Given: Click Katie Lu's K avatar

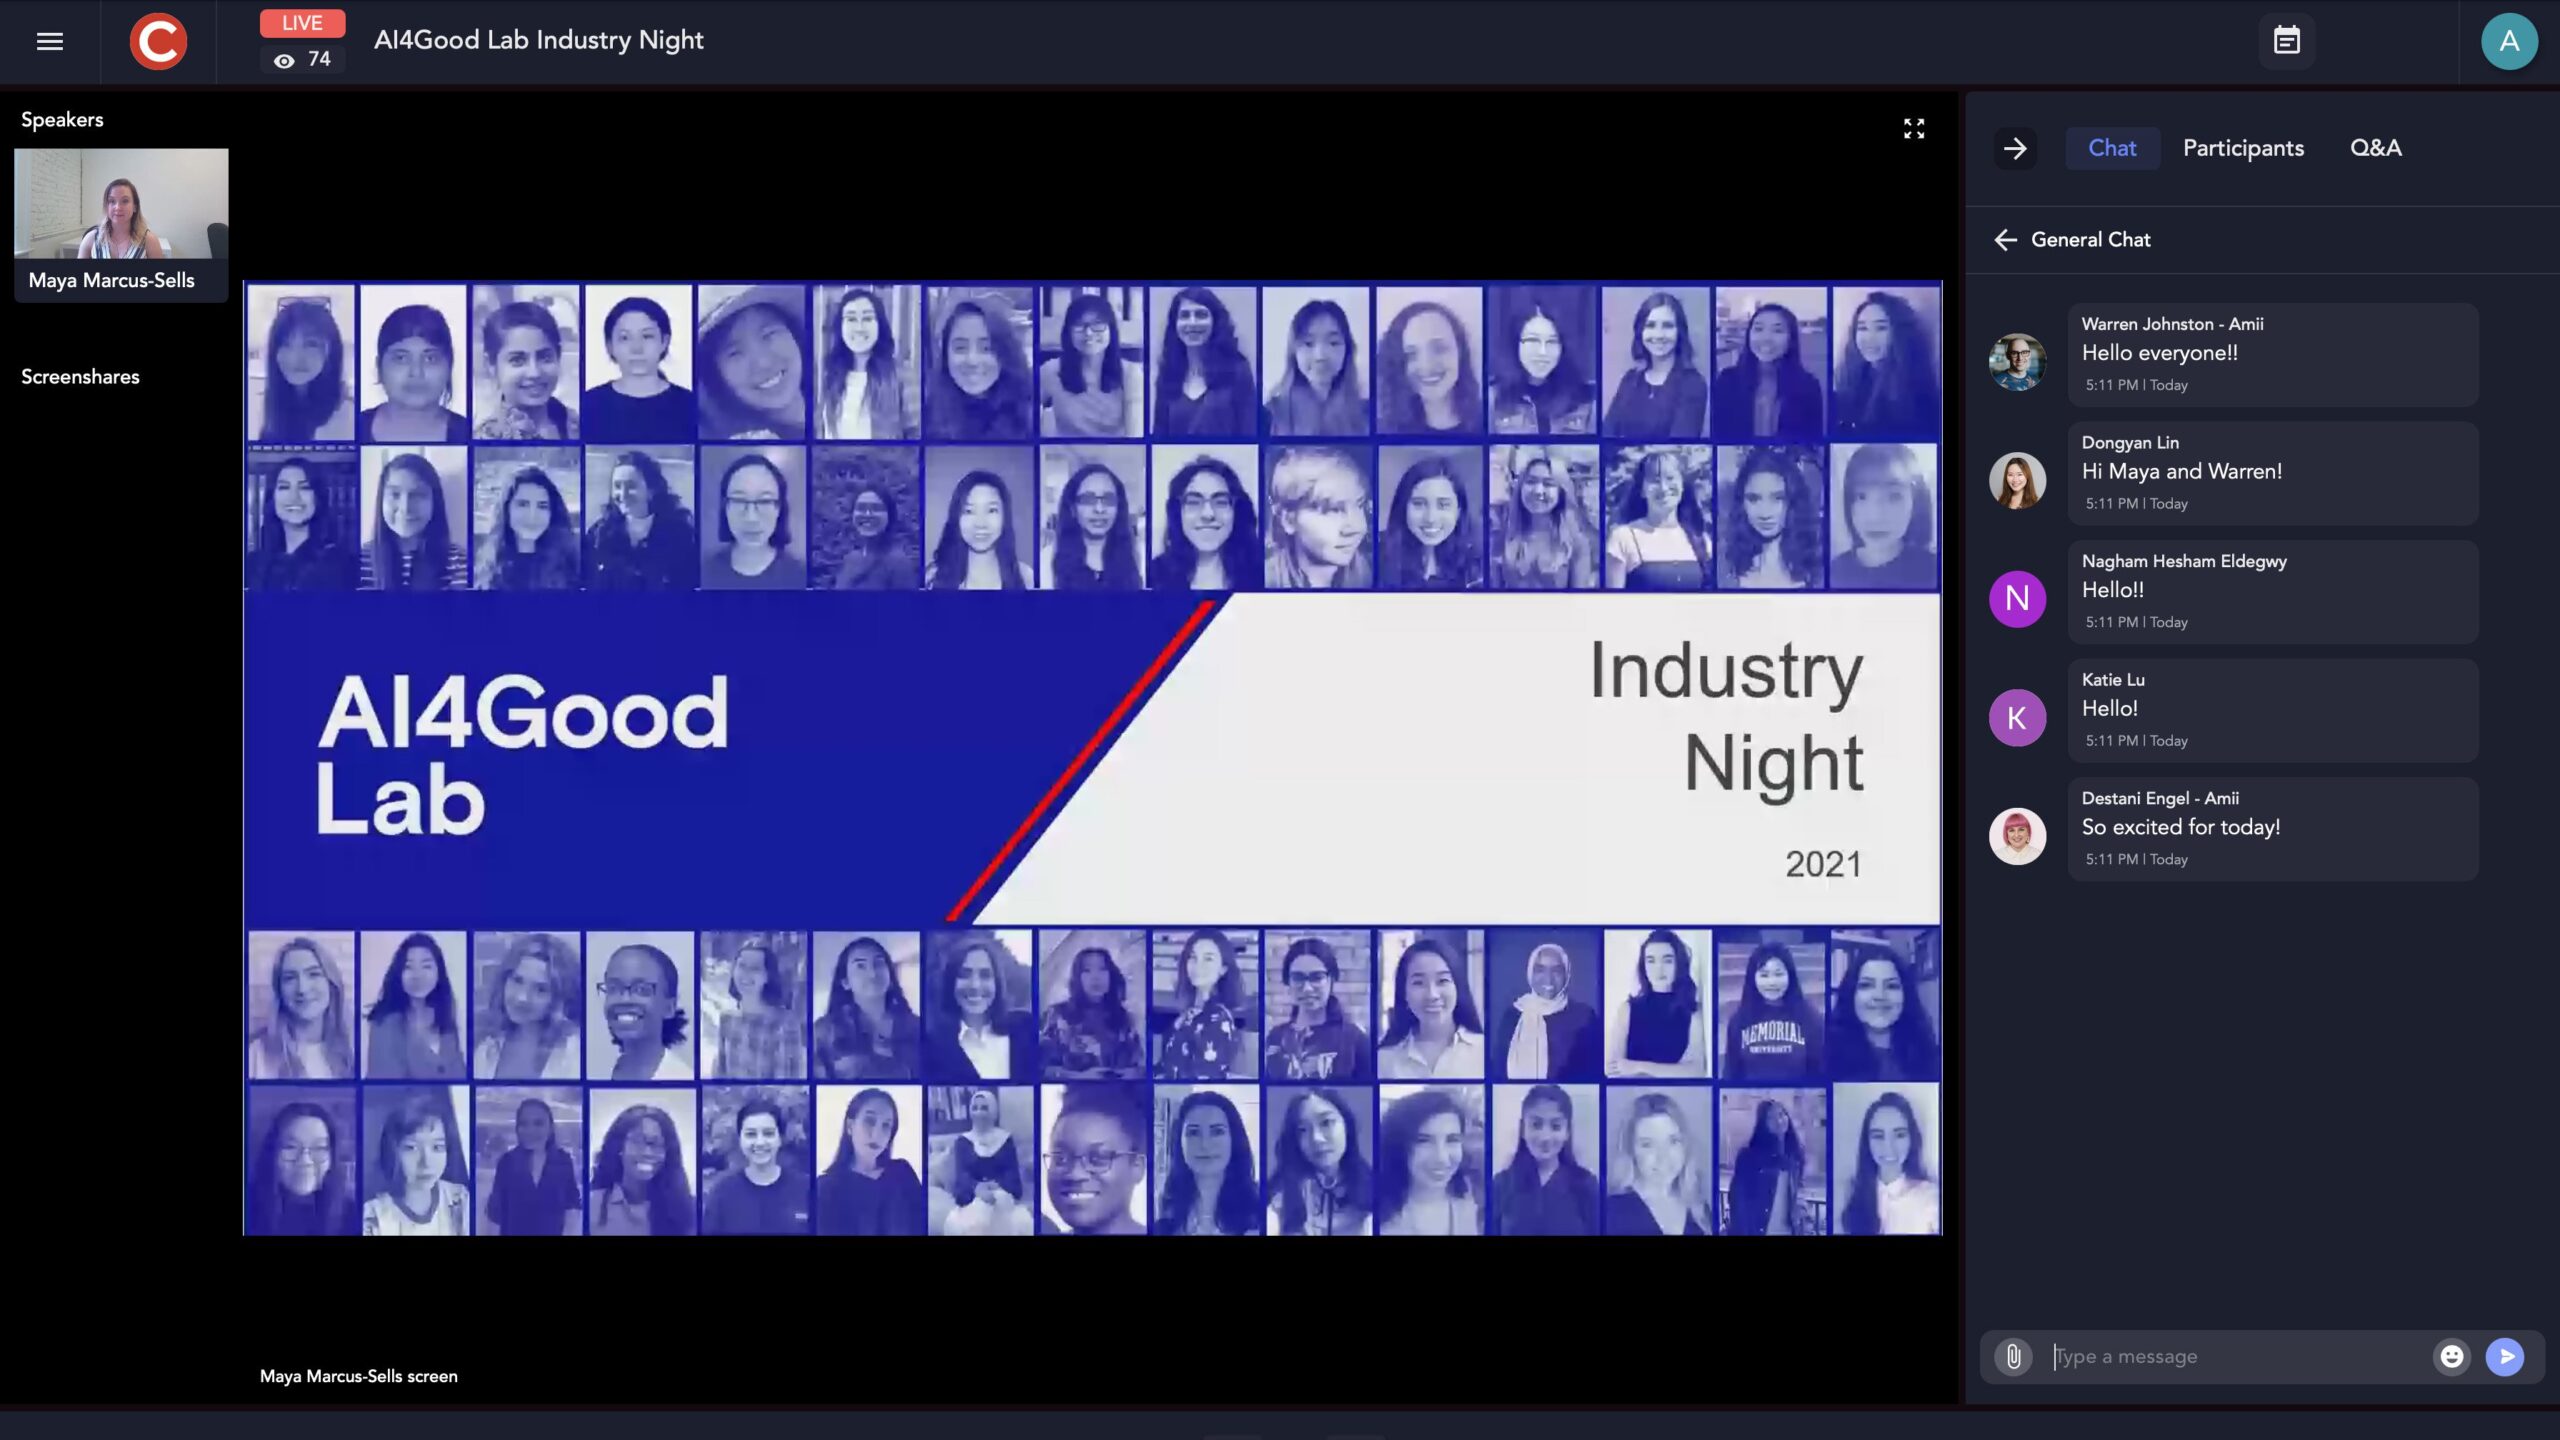Looking at the screenshot, I should click(x=2017, y=717).
